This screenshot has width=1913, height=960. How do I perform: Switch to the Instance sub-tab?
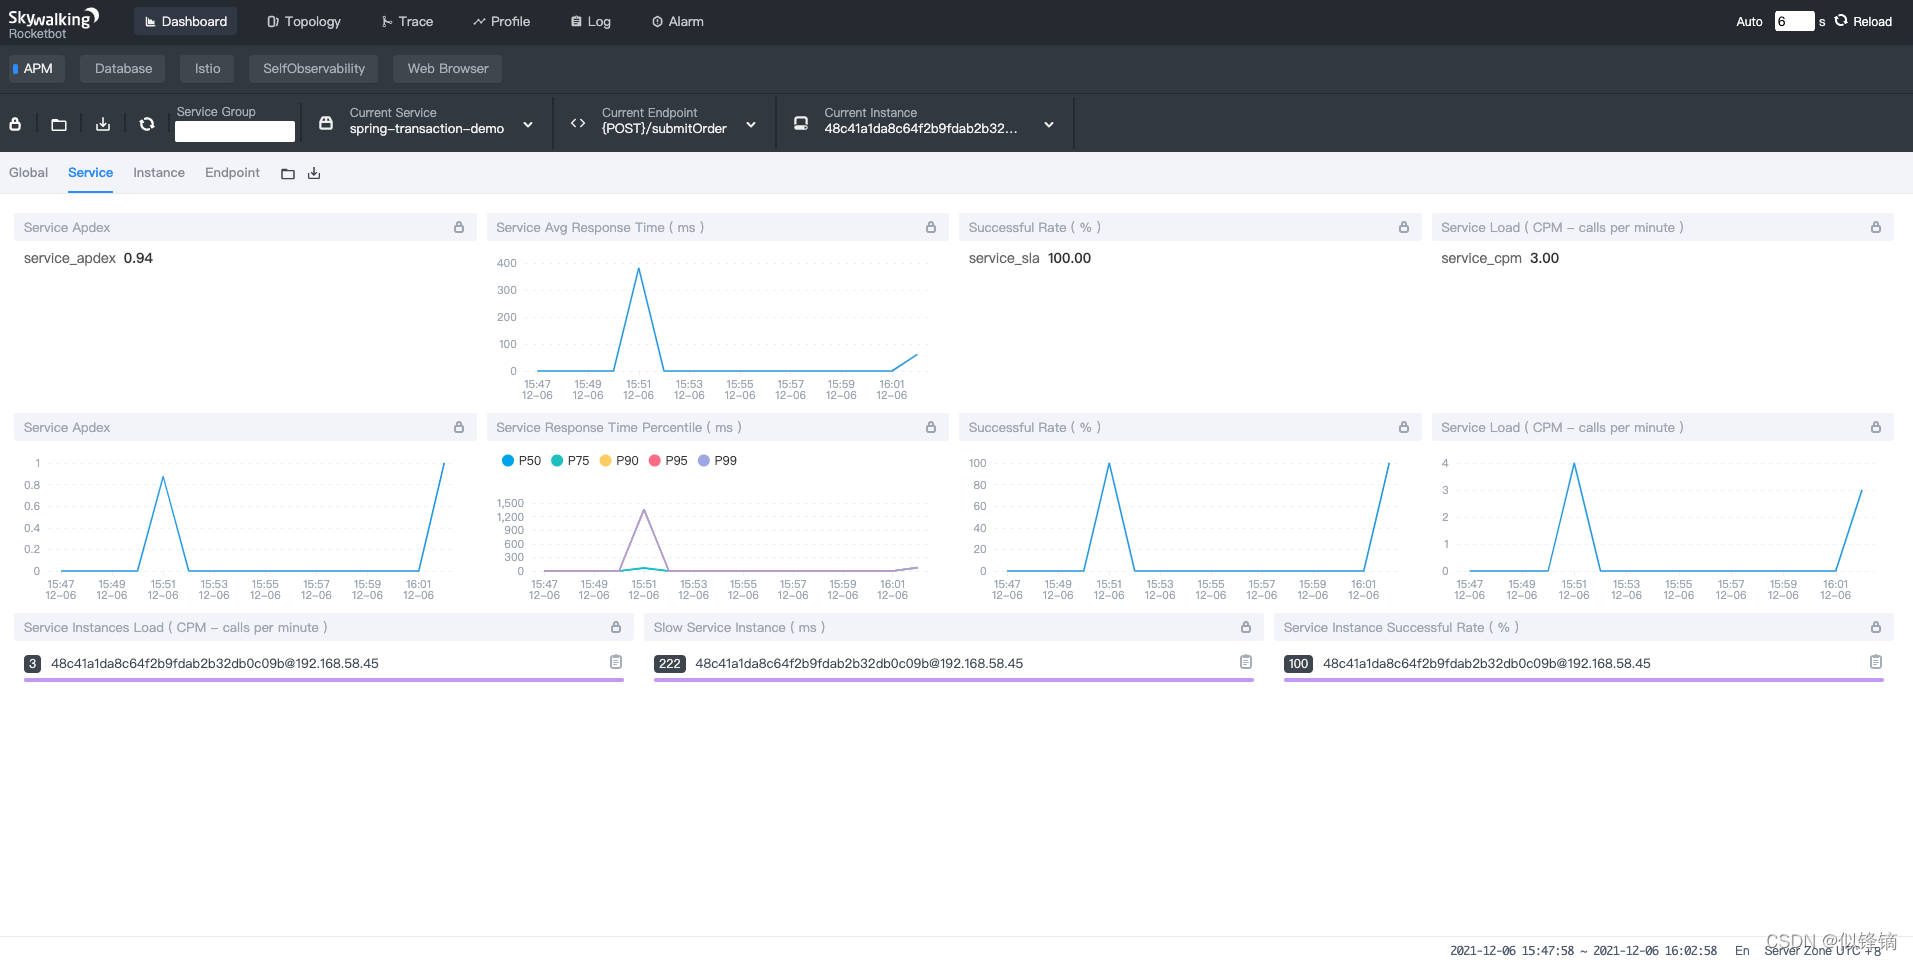[159, 172]
